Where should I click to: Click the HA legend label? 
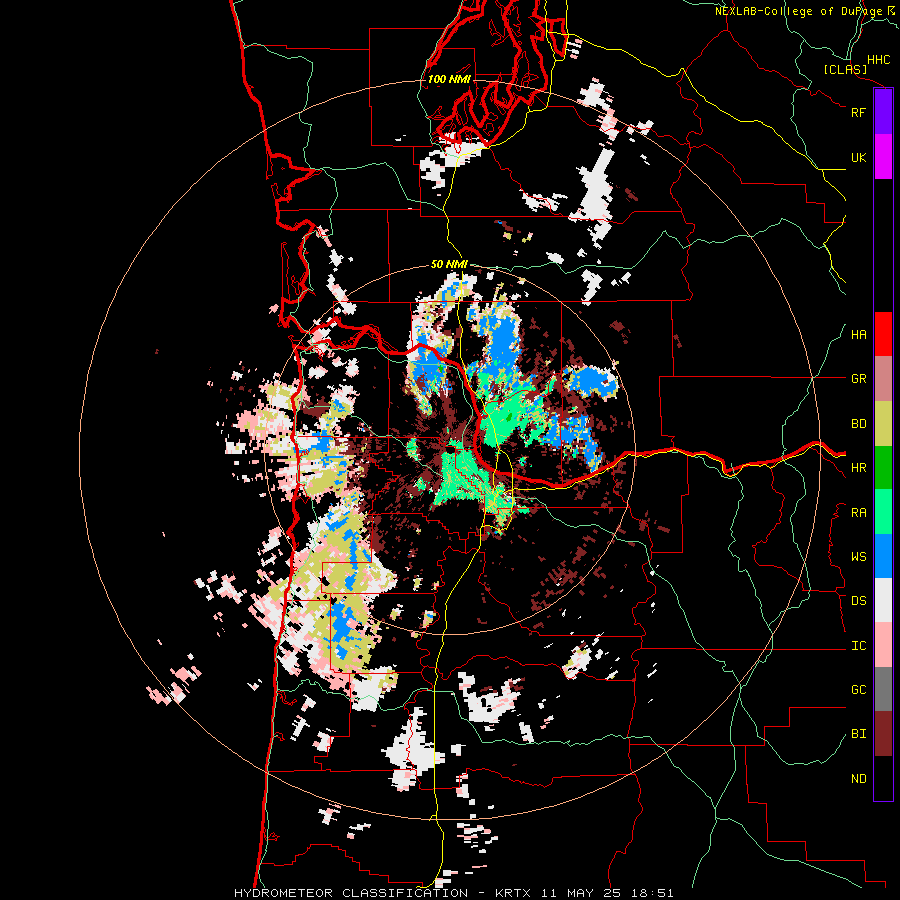(858, 335)
